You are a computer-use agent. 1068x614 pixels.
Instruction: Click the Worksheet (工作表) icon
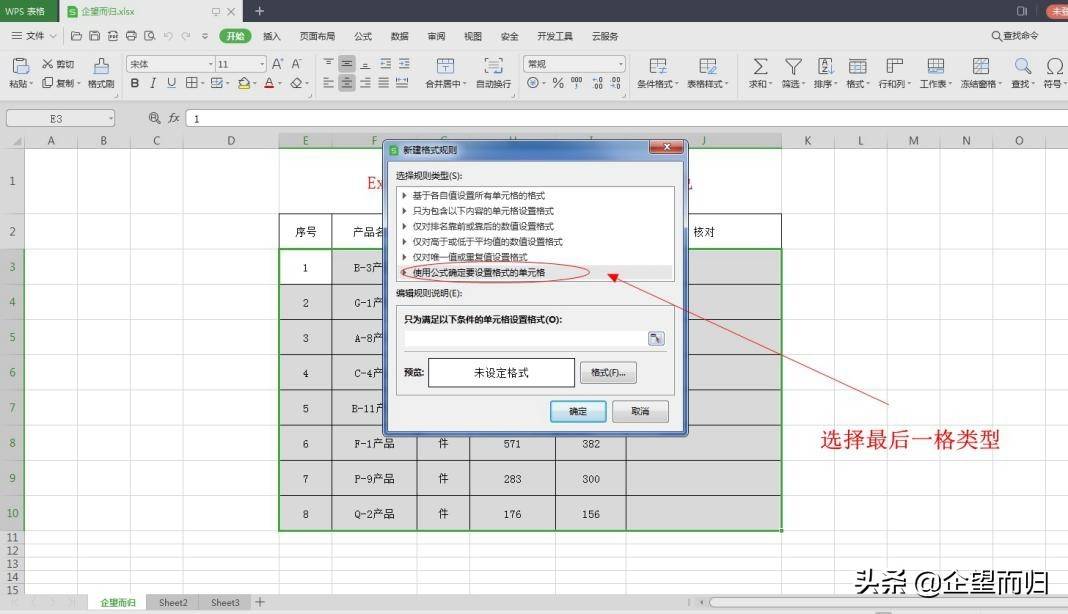pyautogui.click(x=936, y=66)
